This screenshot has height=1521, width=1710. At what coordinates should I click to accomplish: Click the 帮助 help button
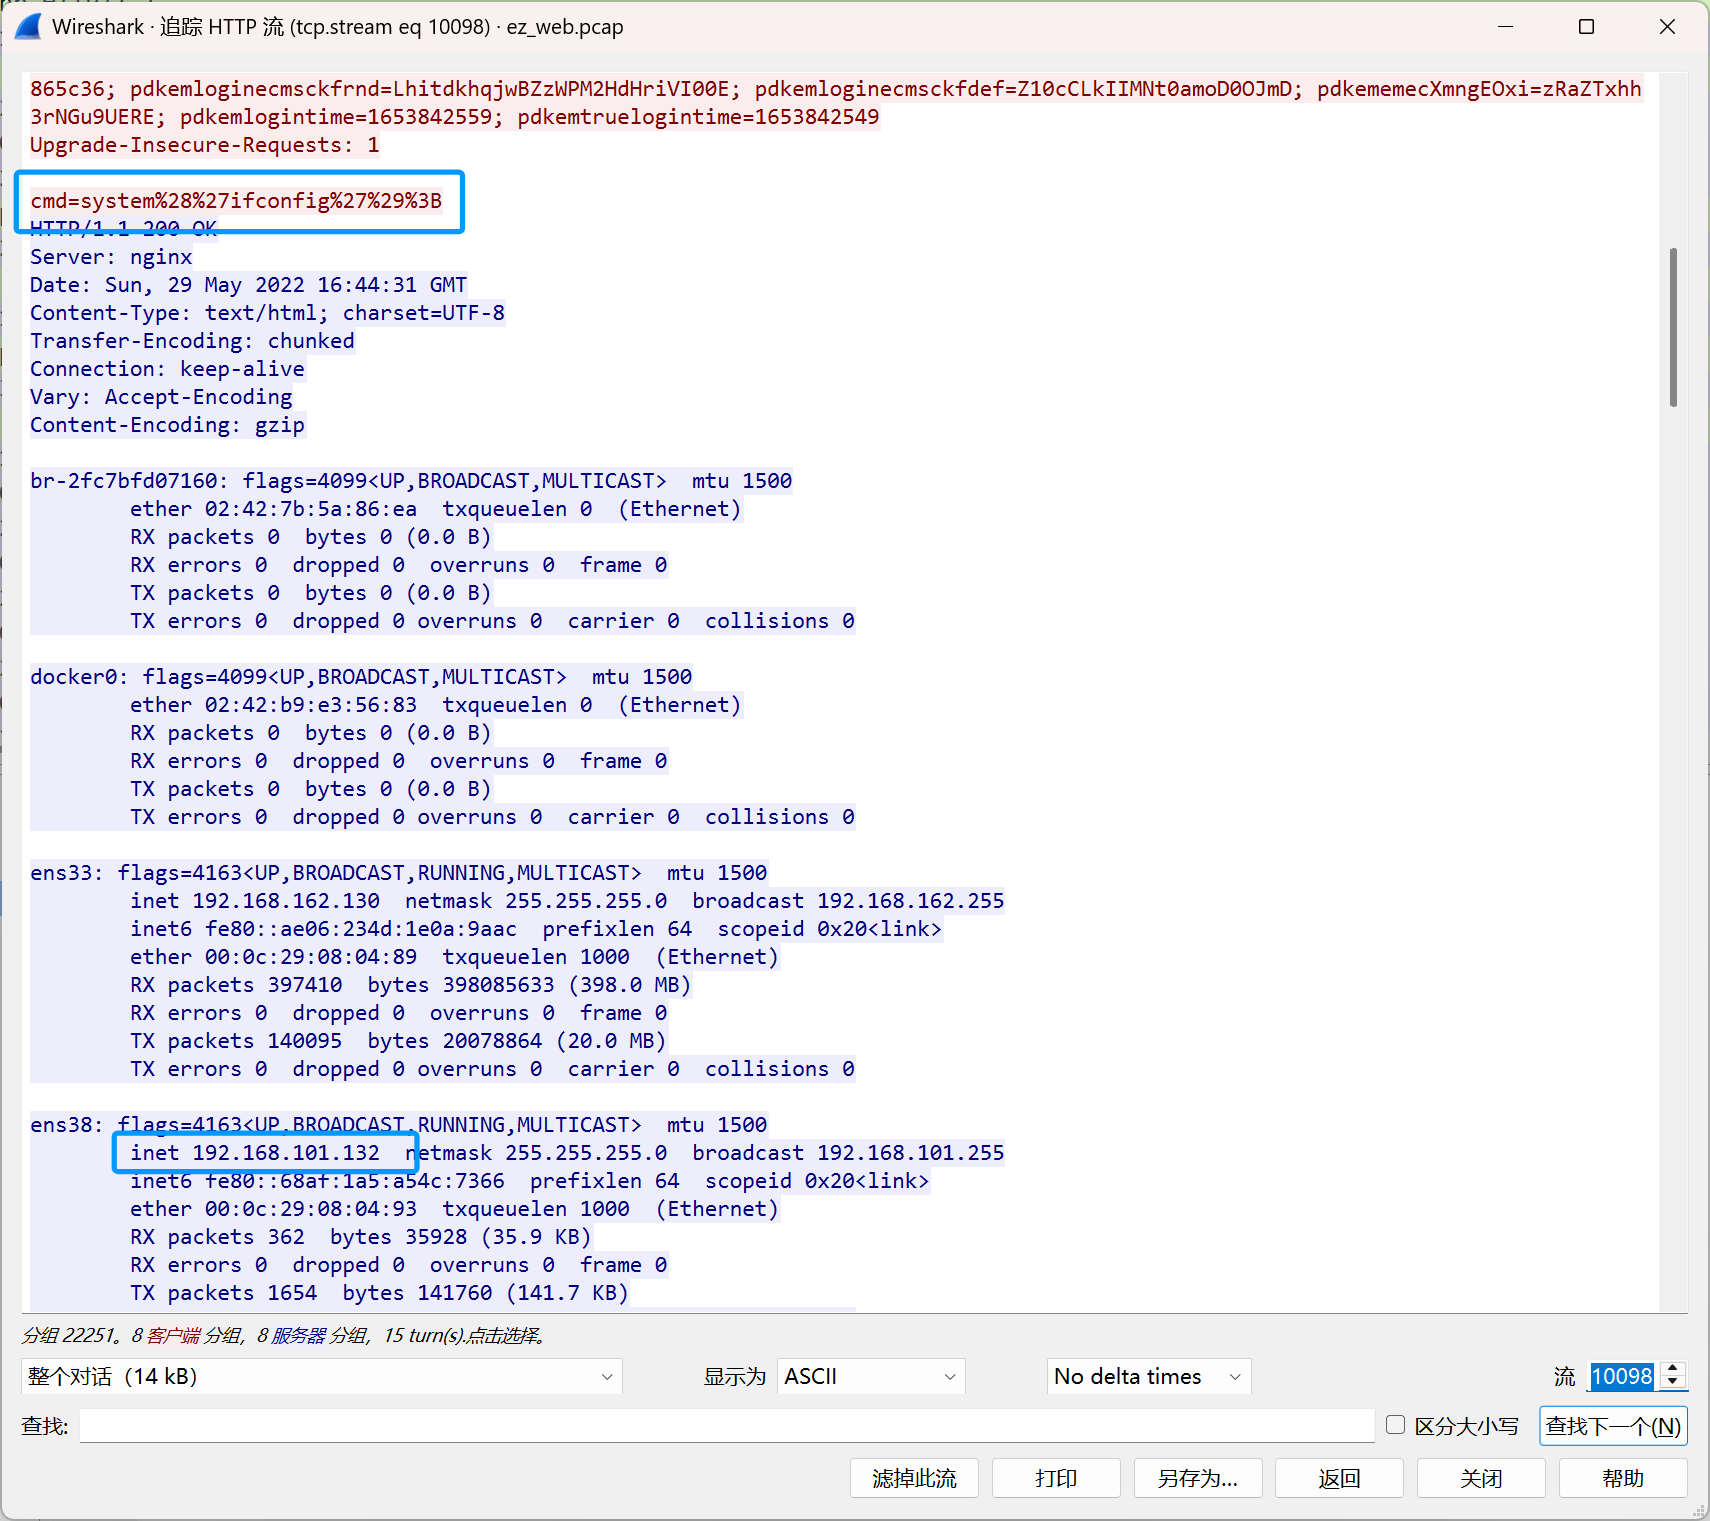click(x=1623, y=1478)
